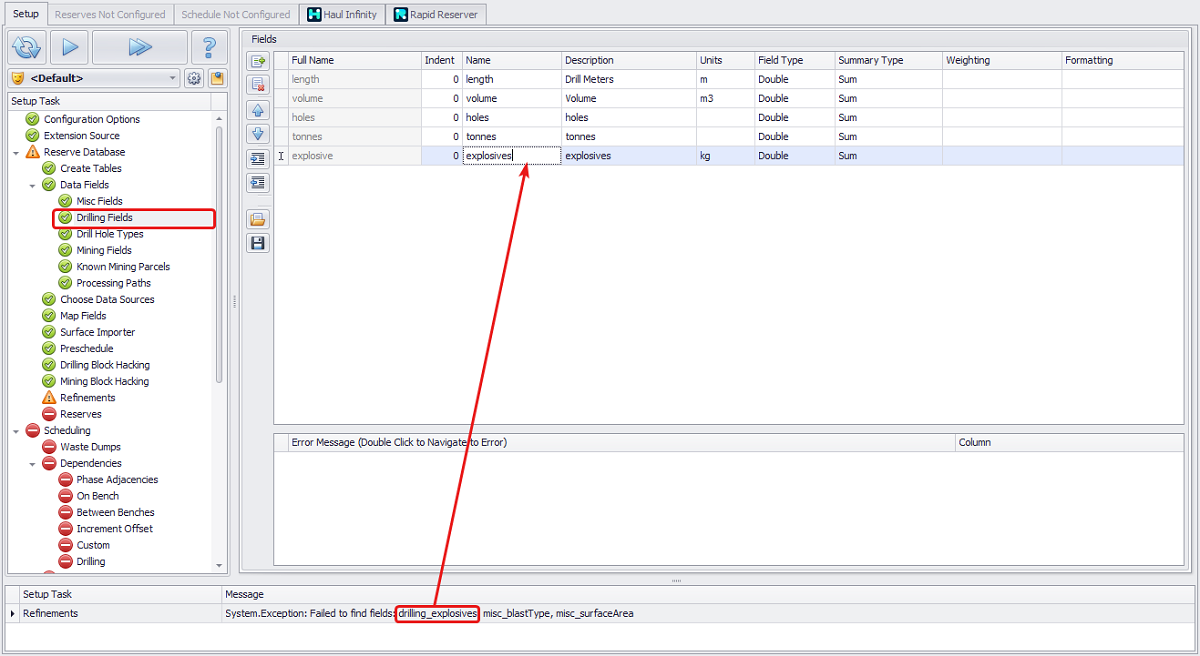Select Choose Data Sources task
Screen dimensions: 1200x656
coord(107,299)
